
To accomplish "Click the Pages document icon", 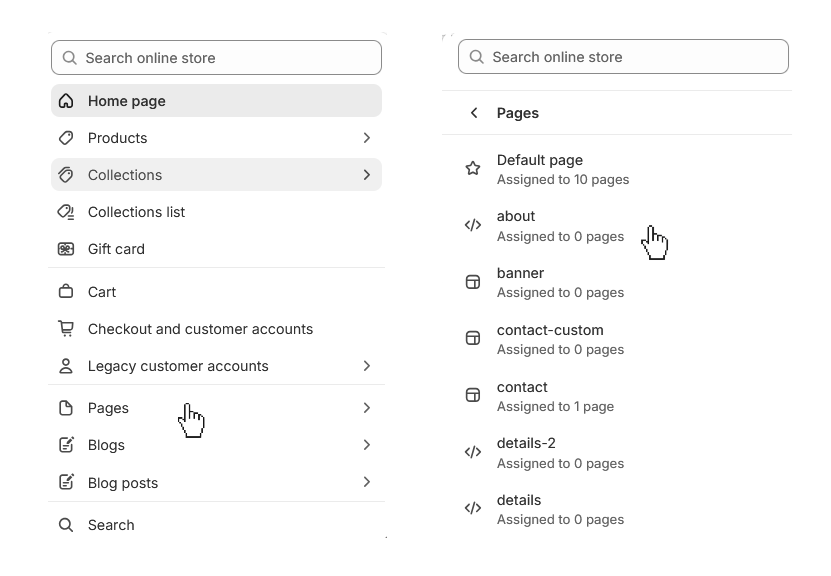I will (x=66, y=408).
